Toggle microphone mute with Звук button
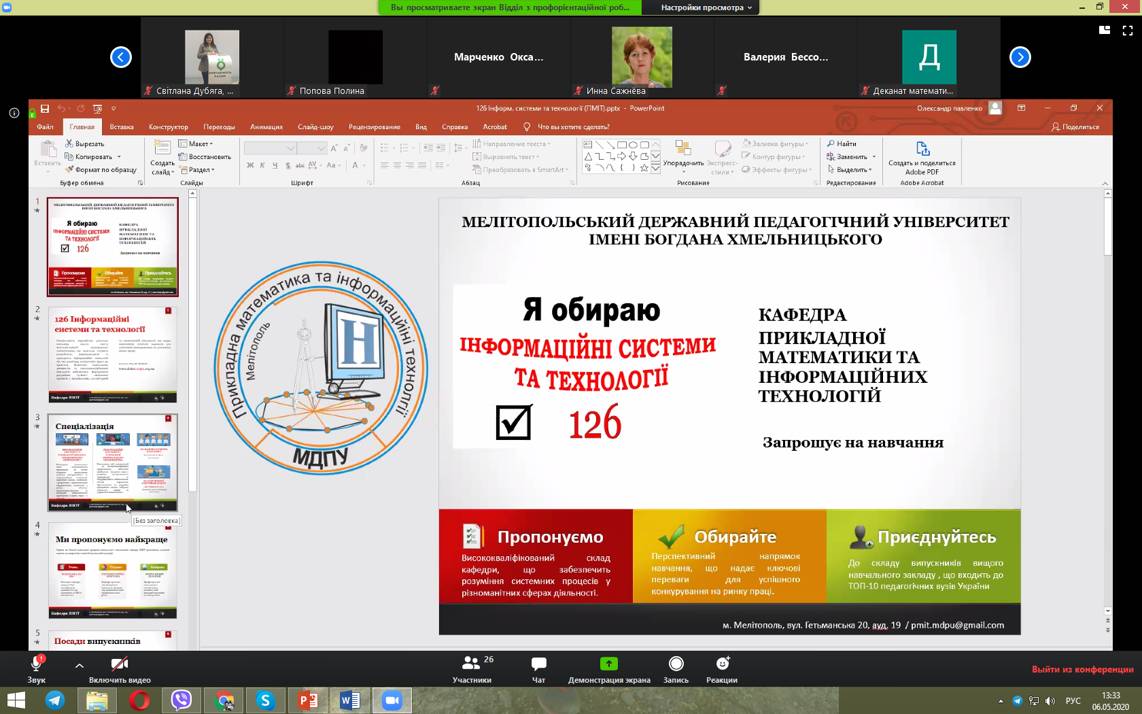 coord(36,668)
